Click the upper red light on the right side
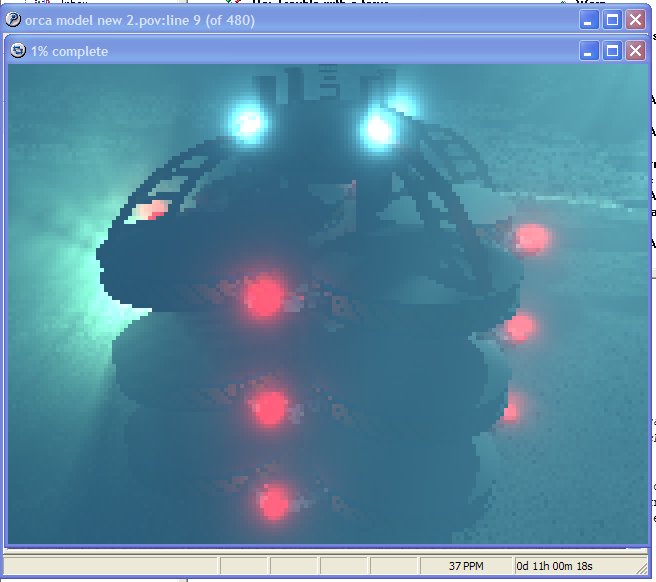This screenshot has width=656, height=582. [531, 238]
